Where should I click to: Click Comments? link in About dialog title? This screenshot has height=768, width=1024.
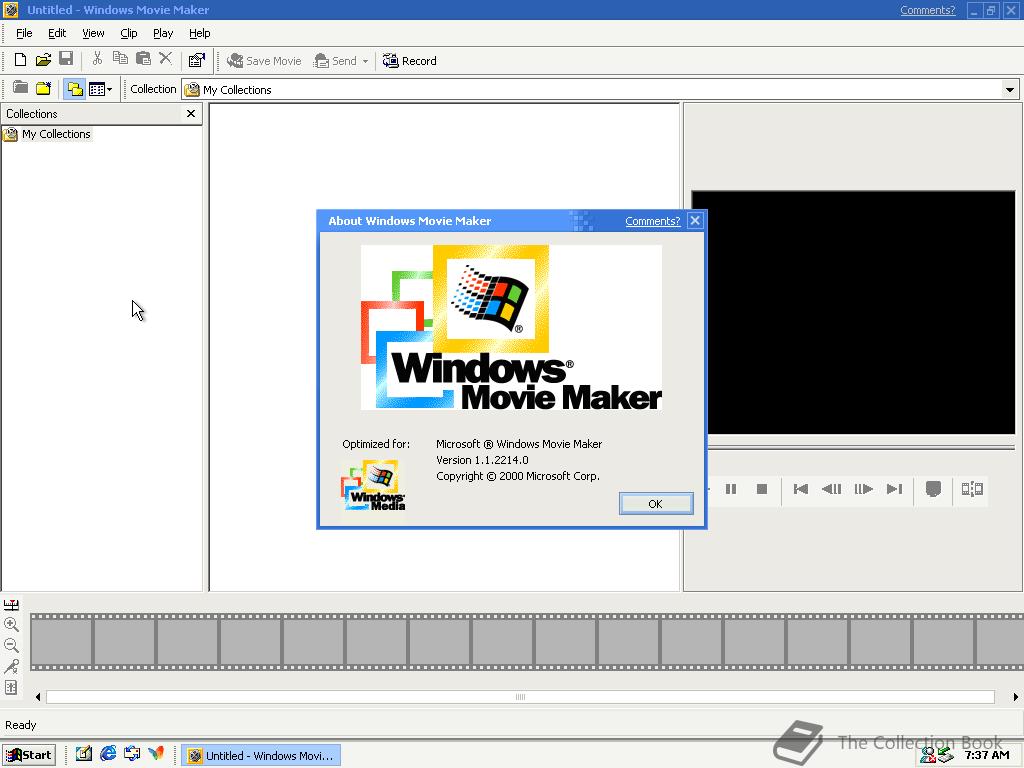pyautogui.click(x=652, y=221)
